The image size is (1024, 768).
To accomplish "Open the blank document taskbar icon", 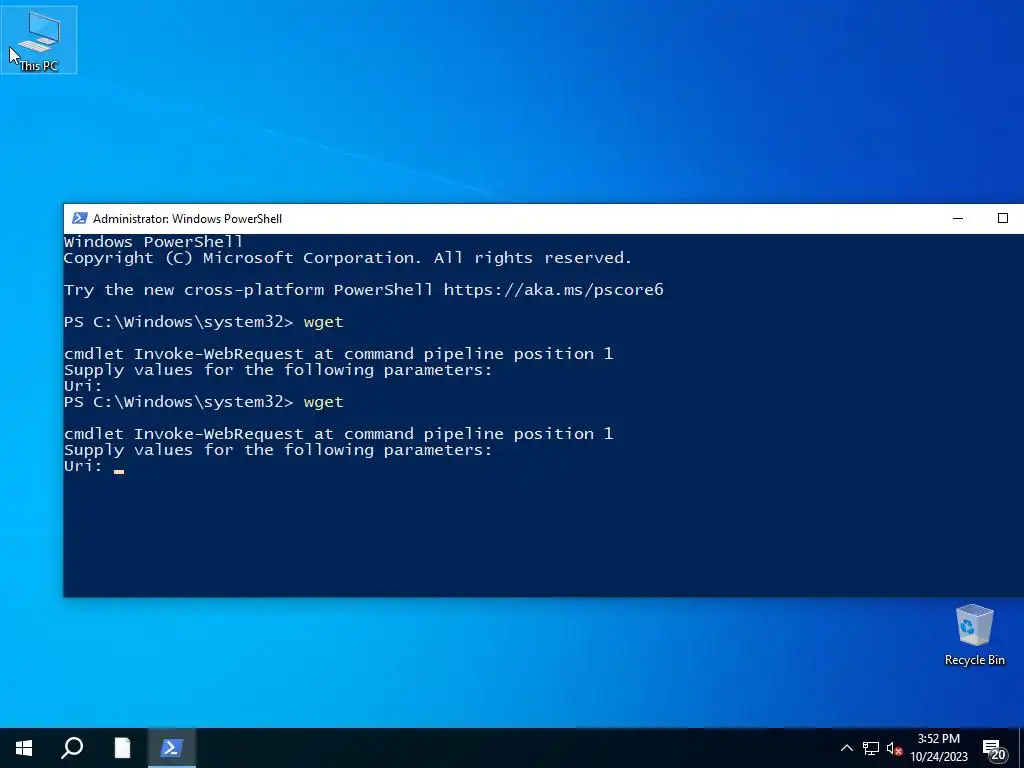I will [x=122, y=748].
